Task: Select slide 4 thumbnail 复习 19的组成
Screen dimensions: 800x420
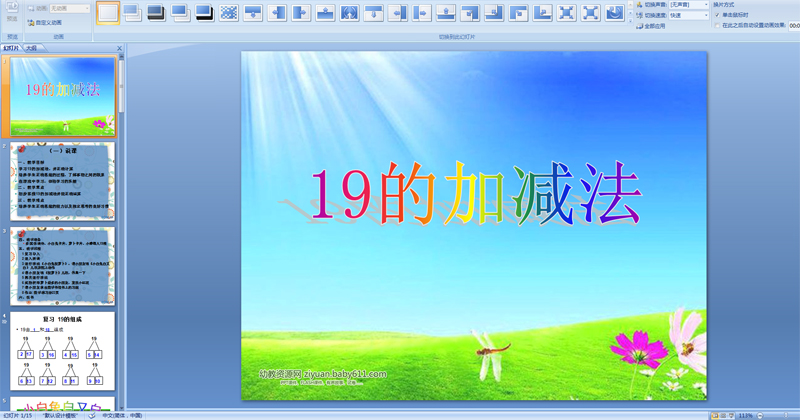Action: [x=63, y=351]
